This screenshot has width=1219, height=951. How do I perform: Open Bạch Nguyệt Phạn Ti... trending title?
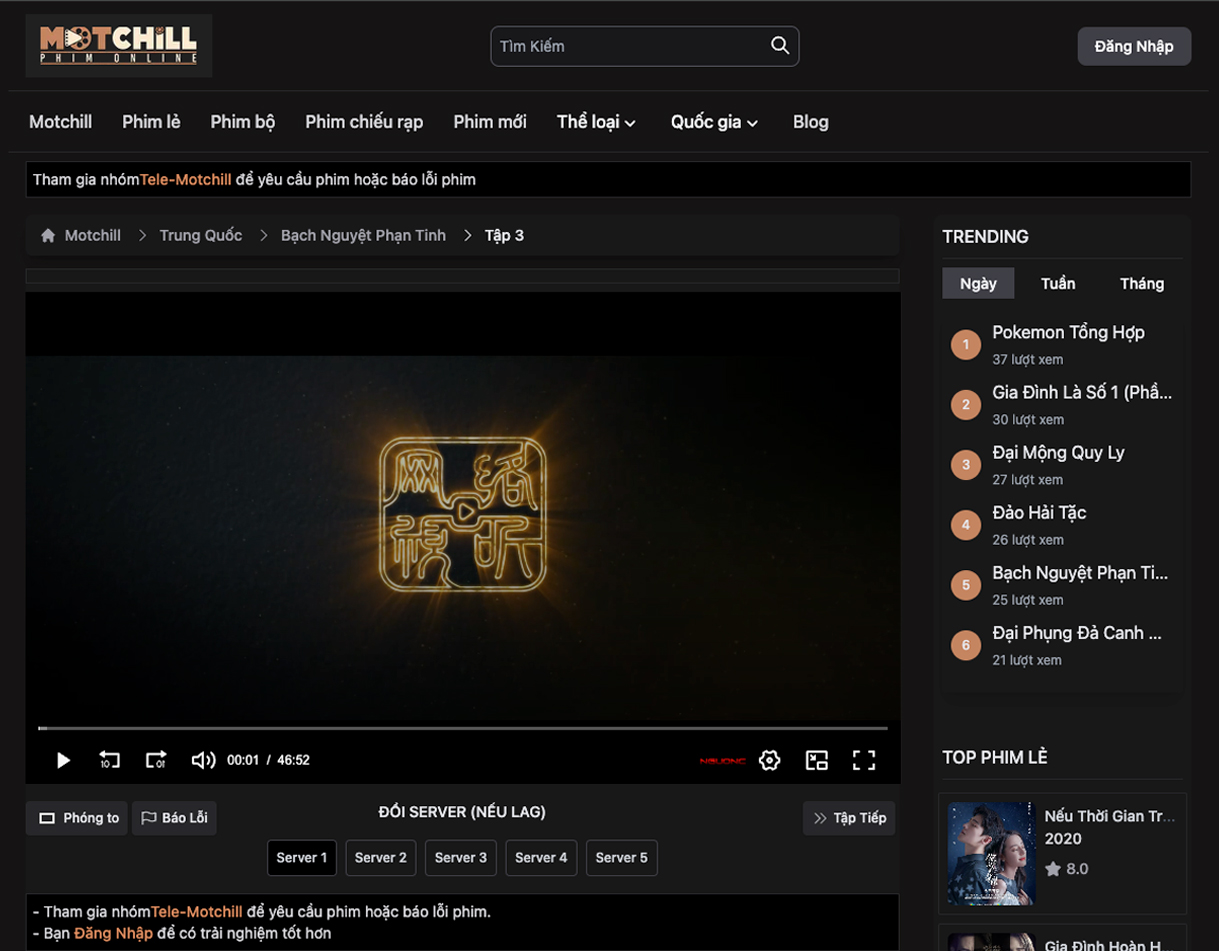[x=1080, y=572]
